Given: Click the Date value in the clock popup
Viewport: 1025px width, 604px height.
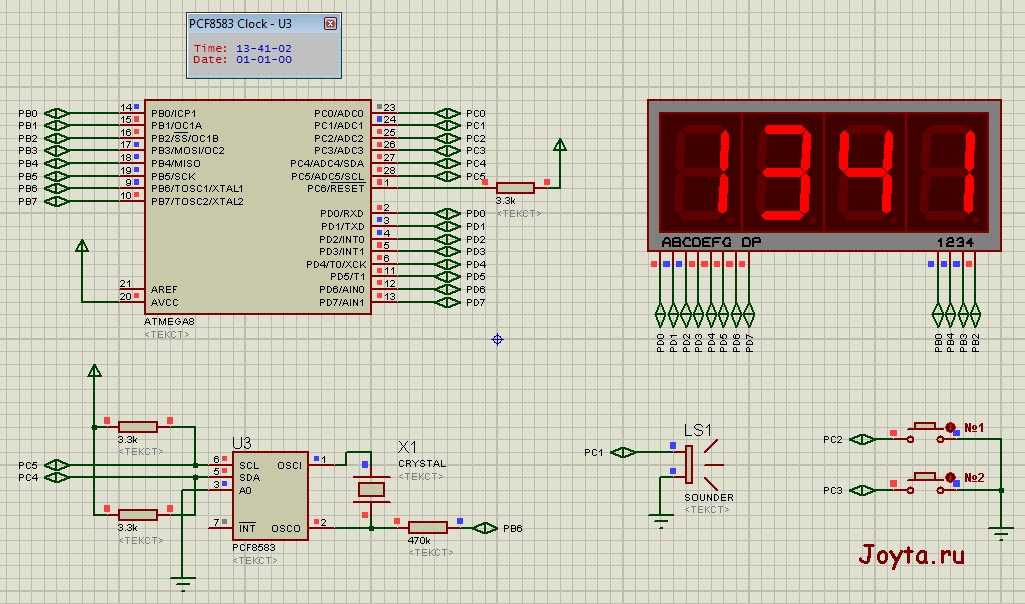Looking at the screenshot, I should point(263,60).
